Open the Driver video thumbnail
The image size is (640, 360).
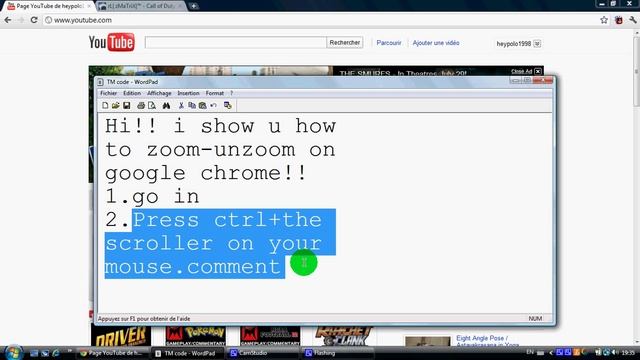click(x=121, y=336)
